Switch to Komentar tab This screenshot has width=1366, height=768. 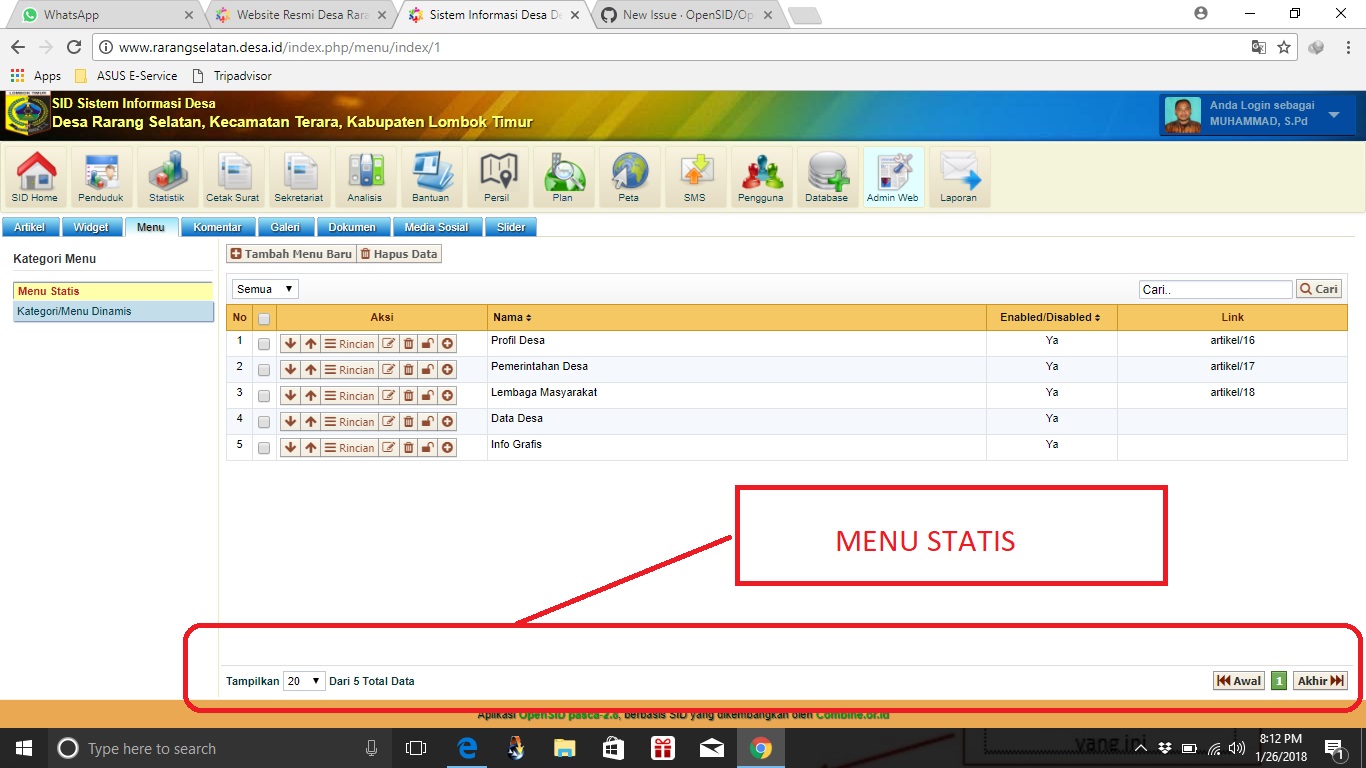(x=218, y=227)
